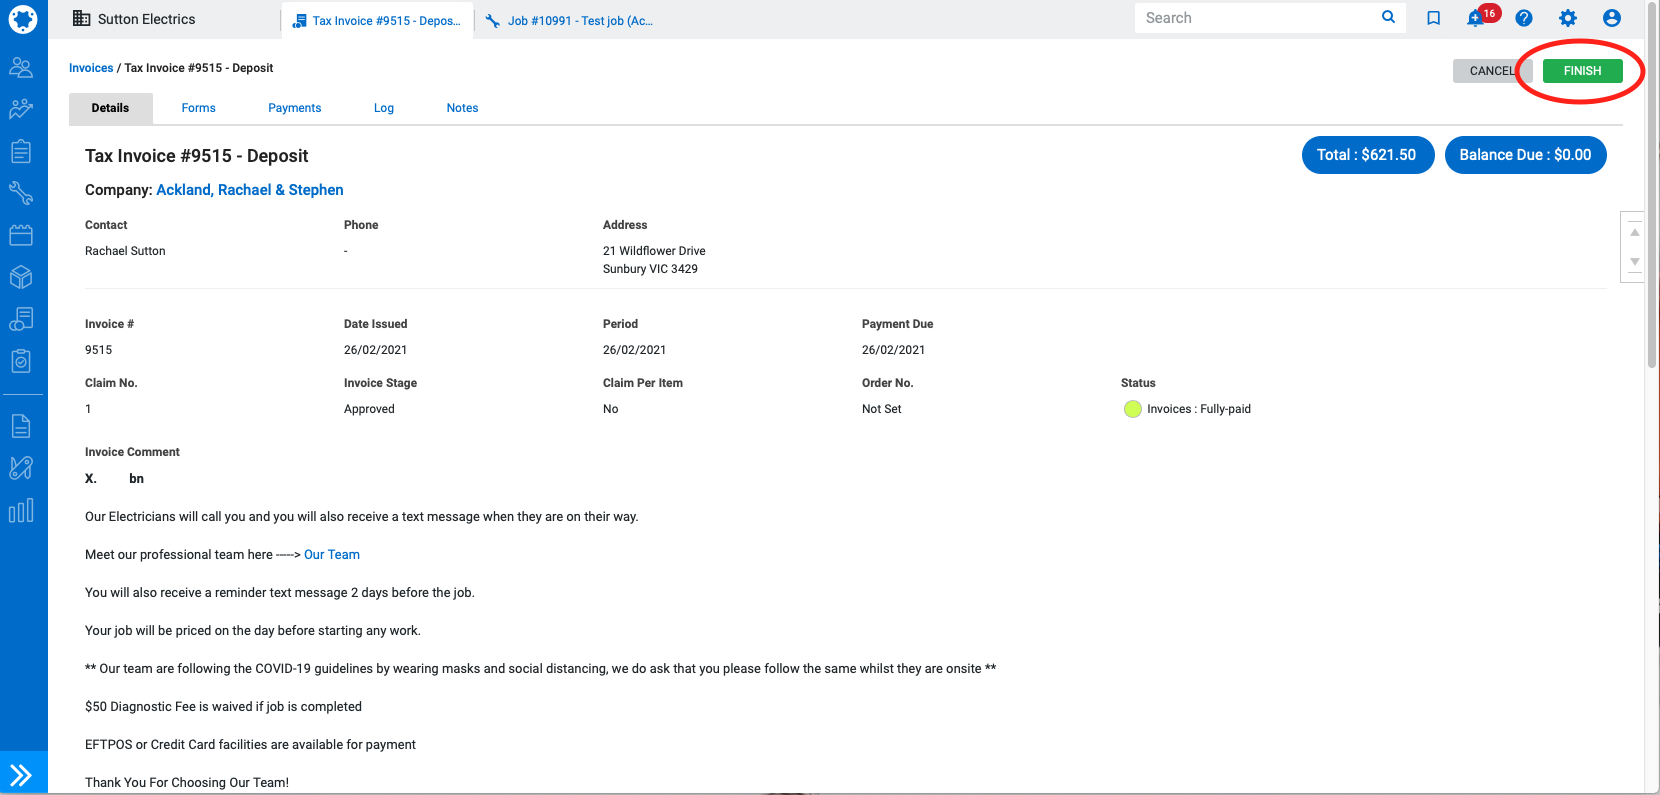Expand the sidebar with the double chevron
1660x795 pixels.
click(21, 775)
